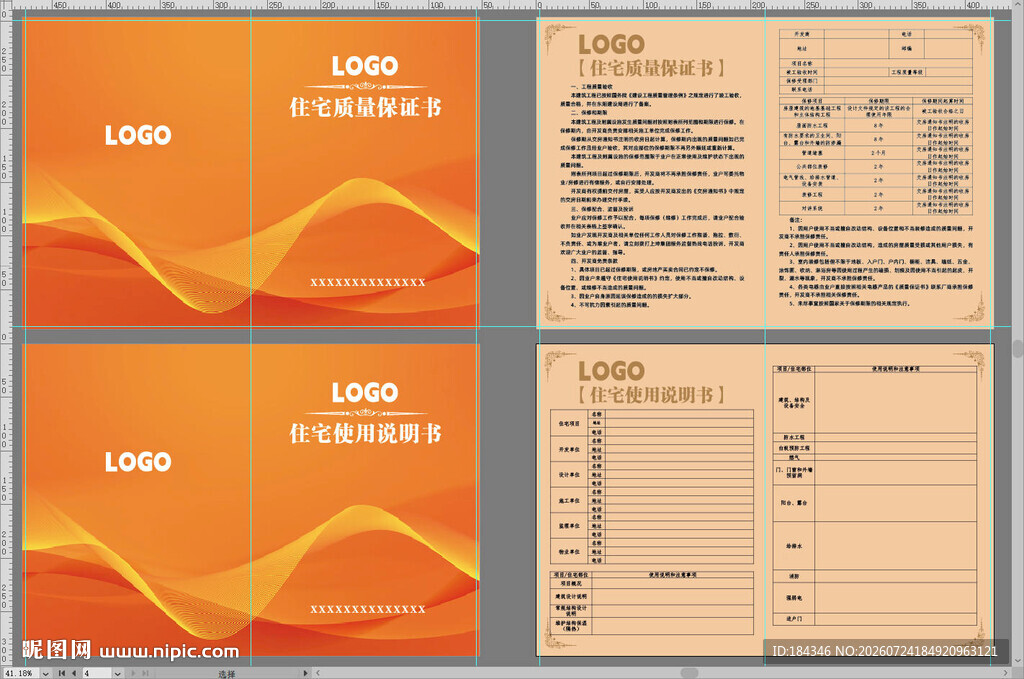Select the back cover LOGO on bottom artboard
1024x679 pixels.
(x=138, y=462)
